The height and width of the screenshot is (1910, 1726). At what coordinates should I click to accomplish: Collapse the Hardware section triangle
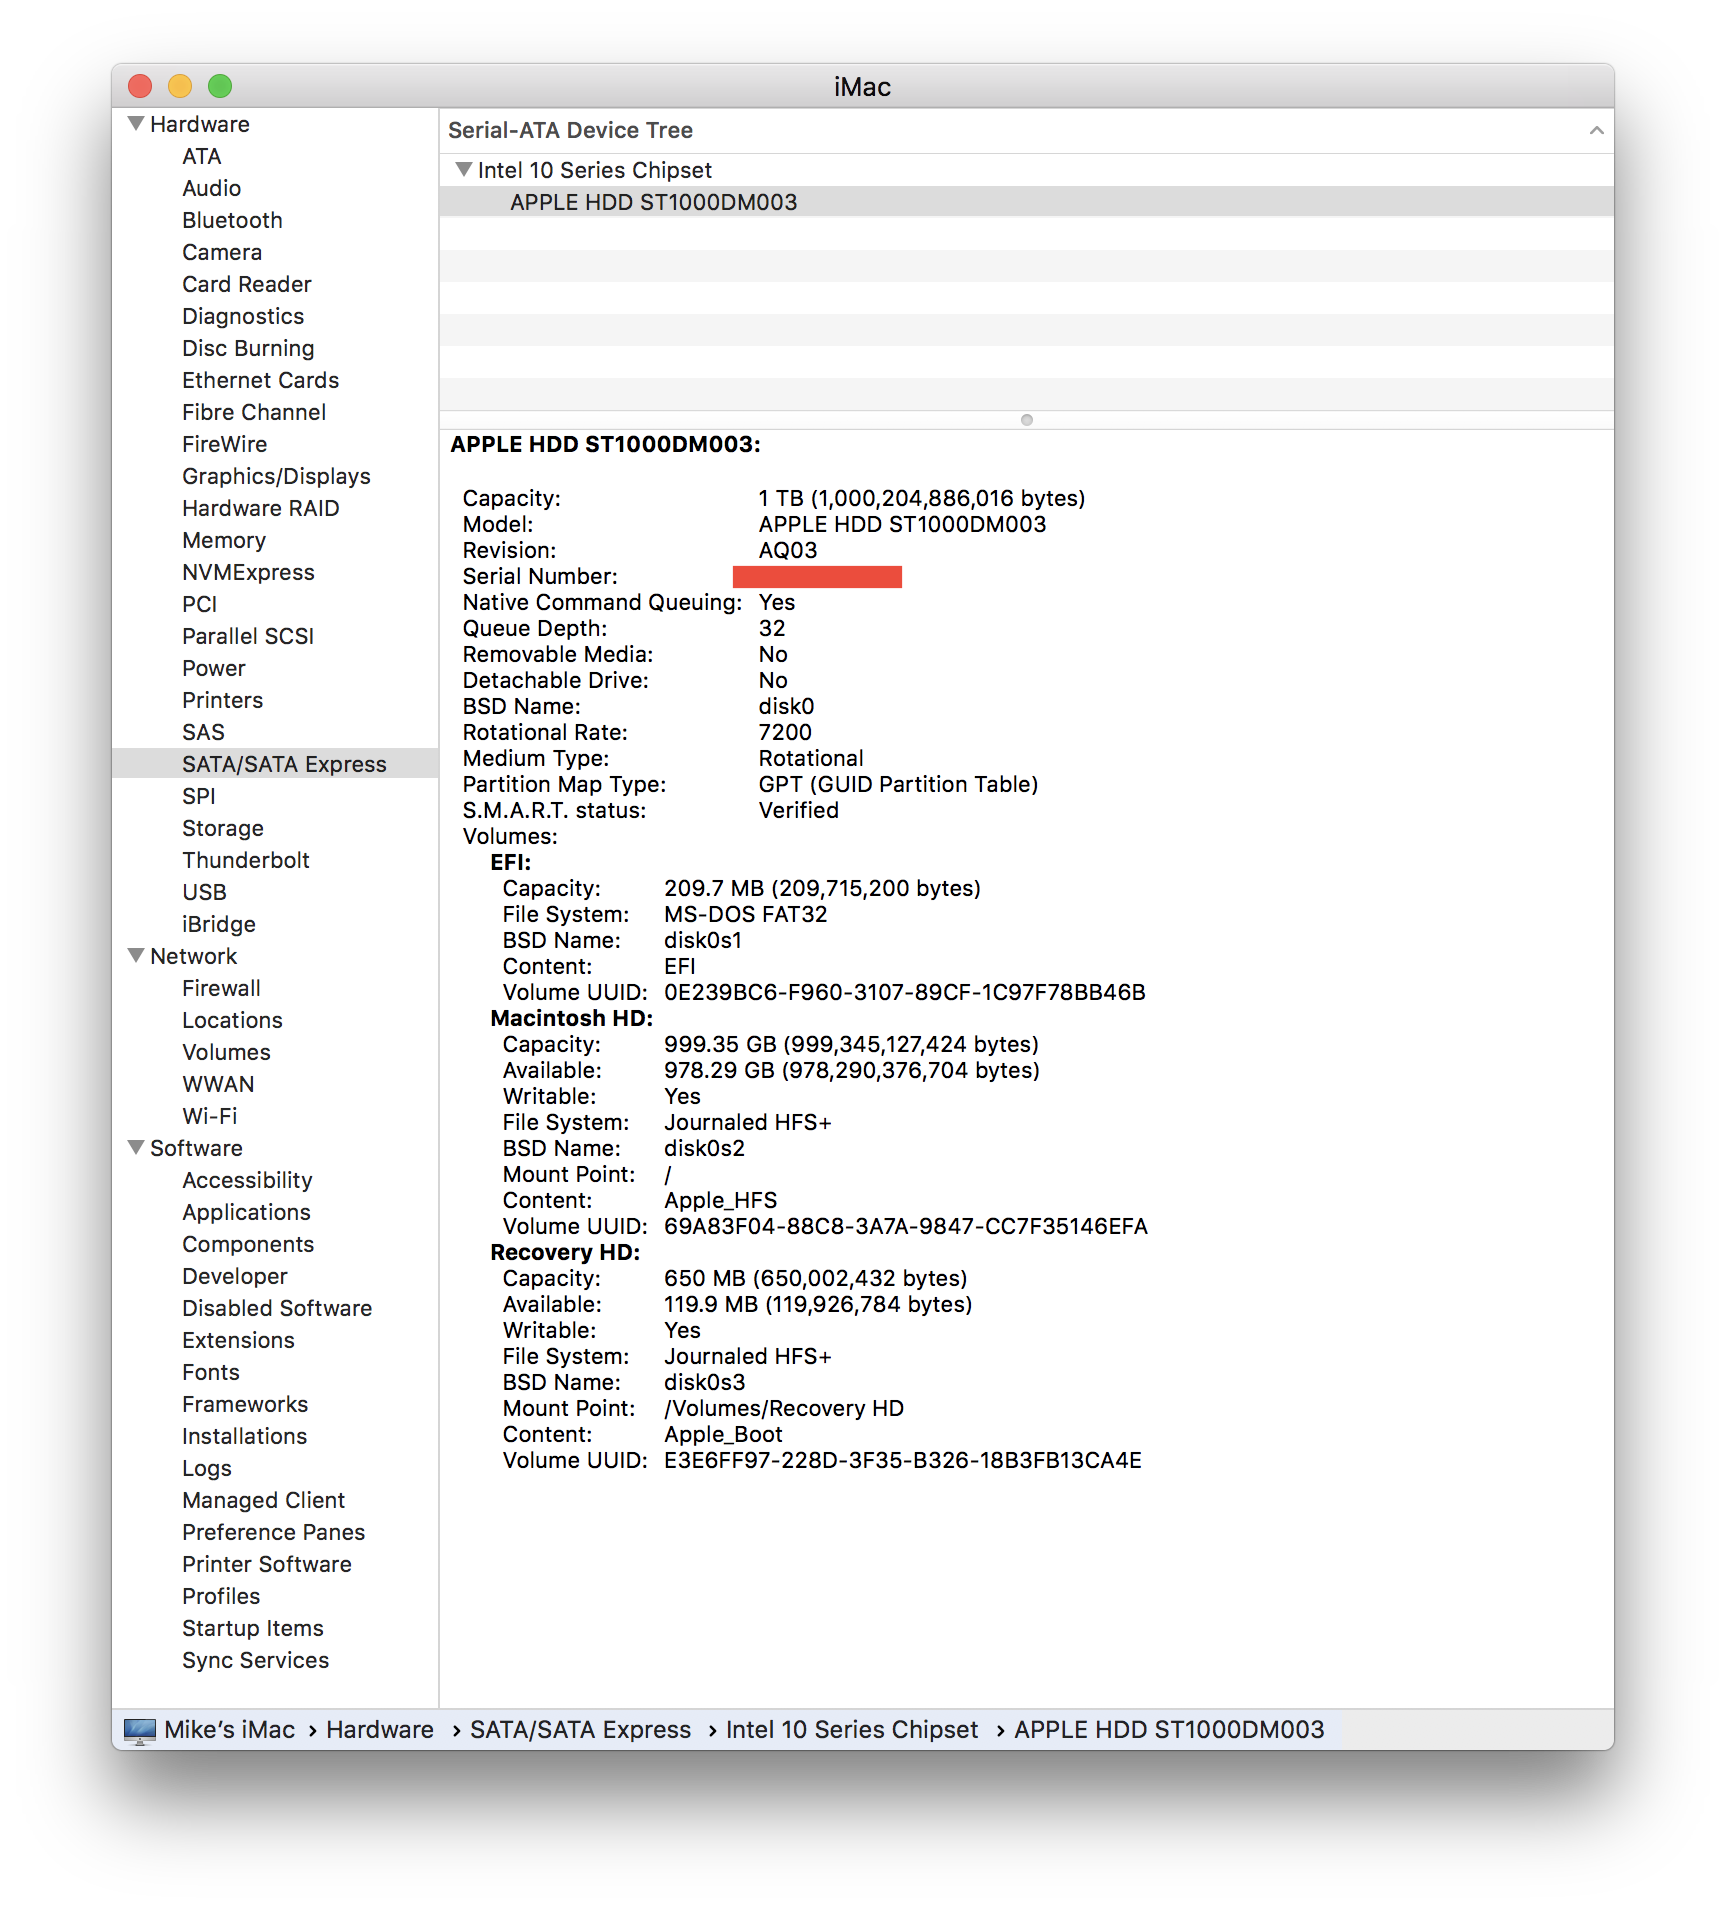(x=136, y=124)
